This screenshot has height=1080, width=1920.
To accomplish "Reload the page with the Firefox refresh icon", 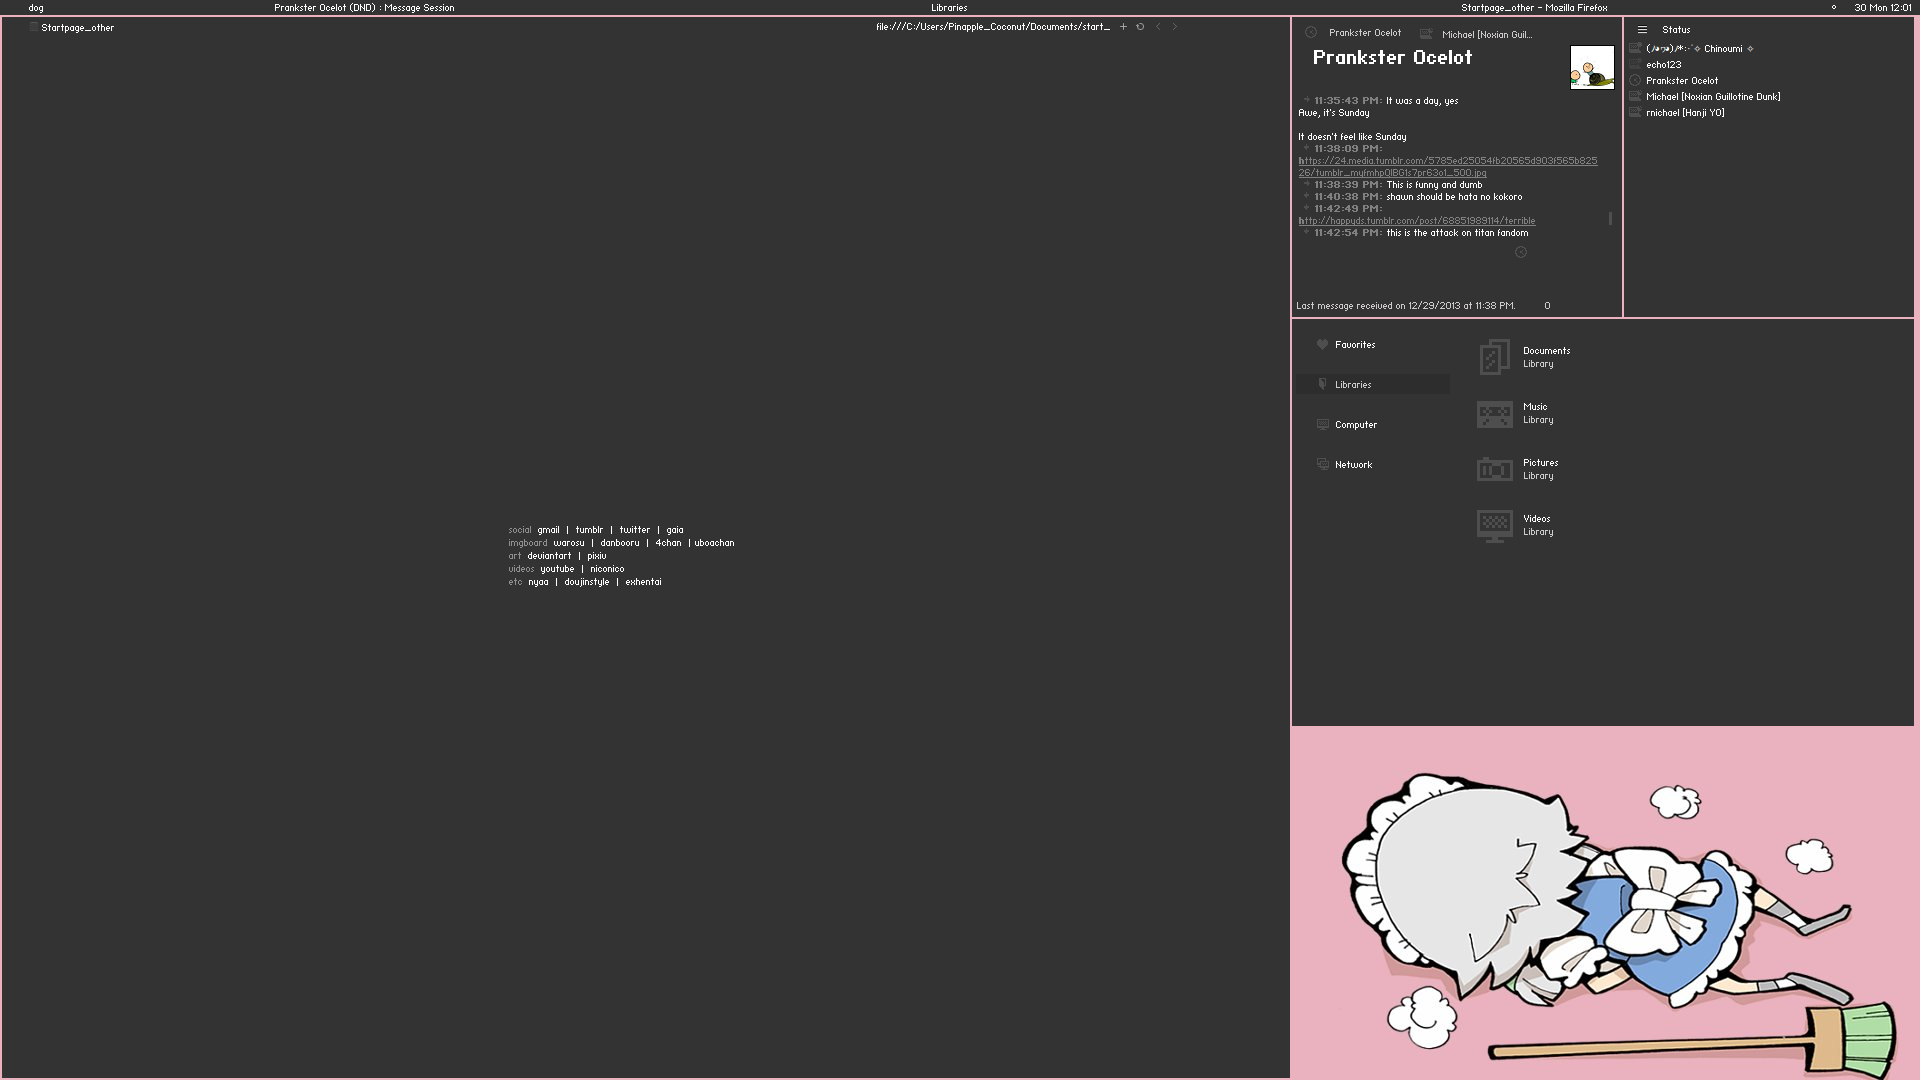I will 1140,27.
